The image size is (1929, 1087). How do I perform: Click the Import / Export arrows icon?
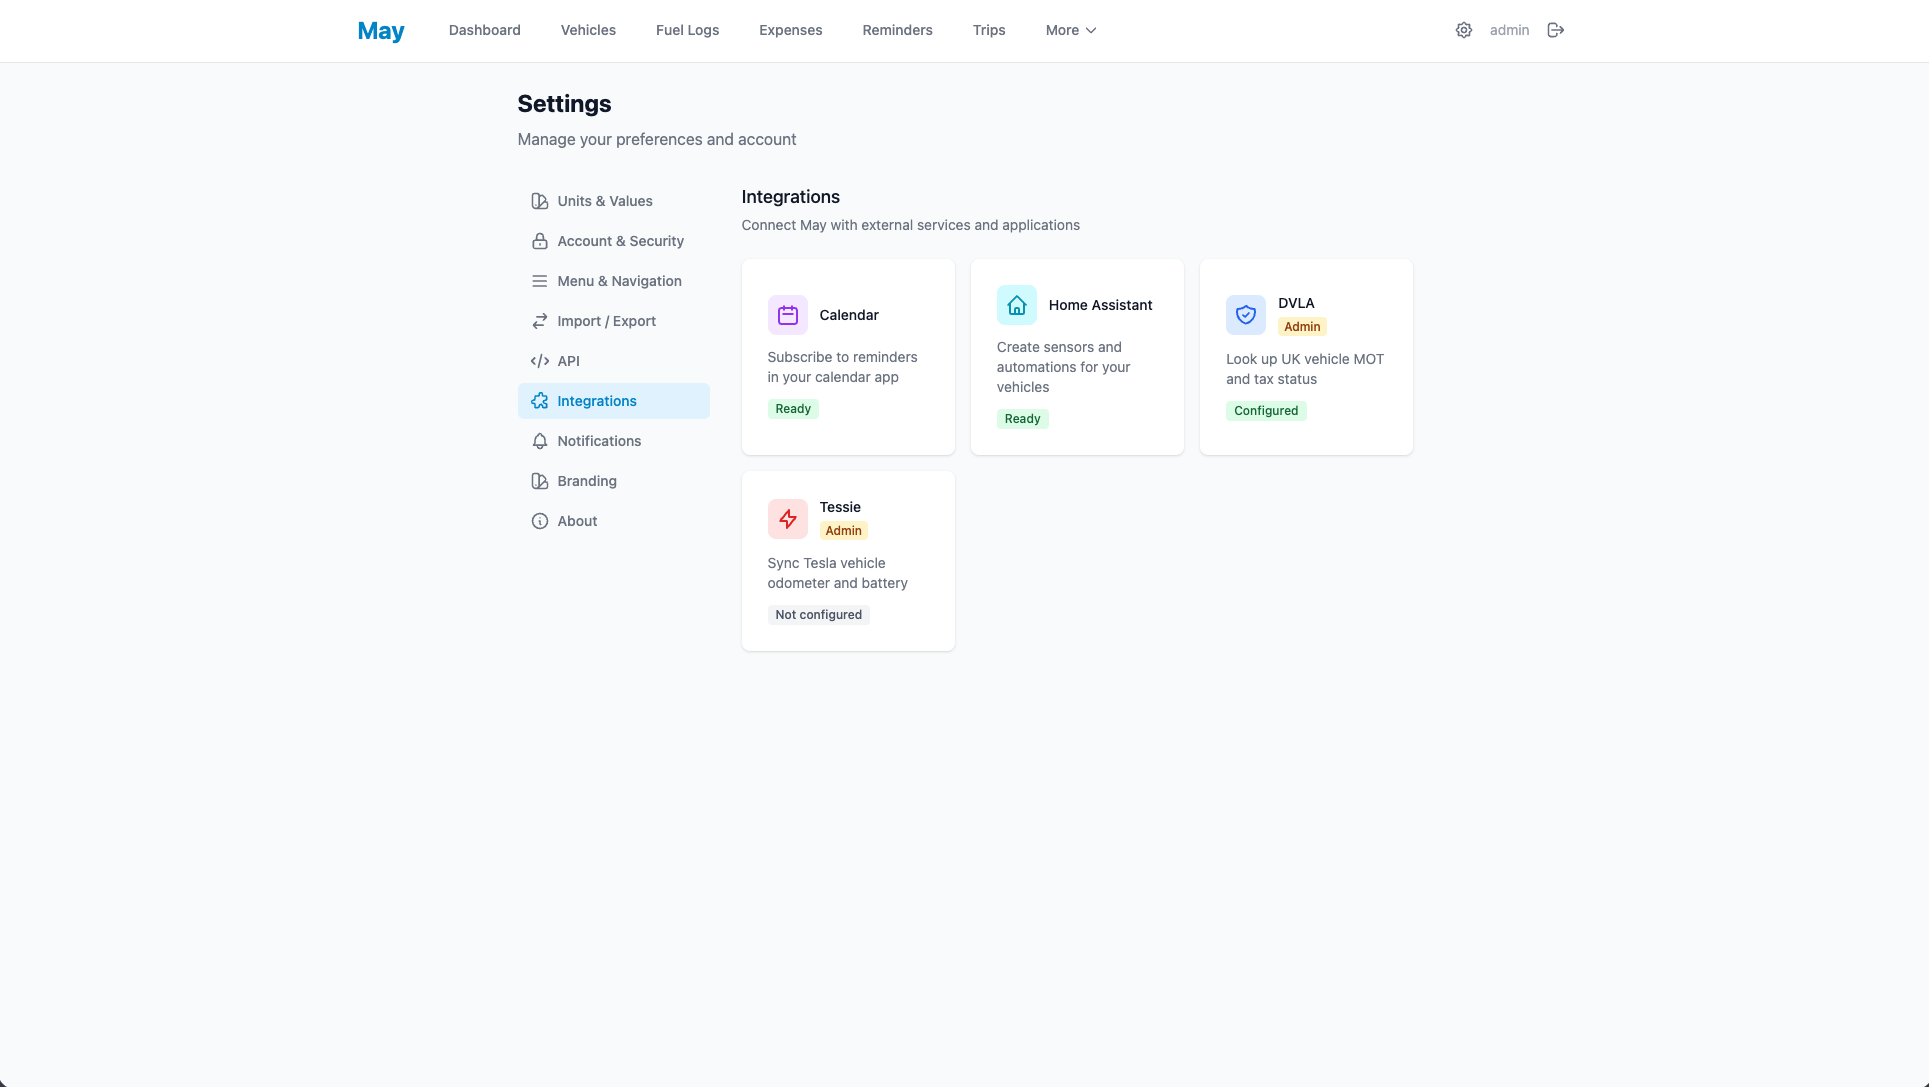pos(539,321)
